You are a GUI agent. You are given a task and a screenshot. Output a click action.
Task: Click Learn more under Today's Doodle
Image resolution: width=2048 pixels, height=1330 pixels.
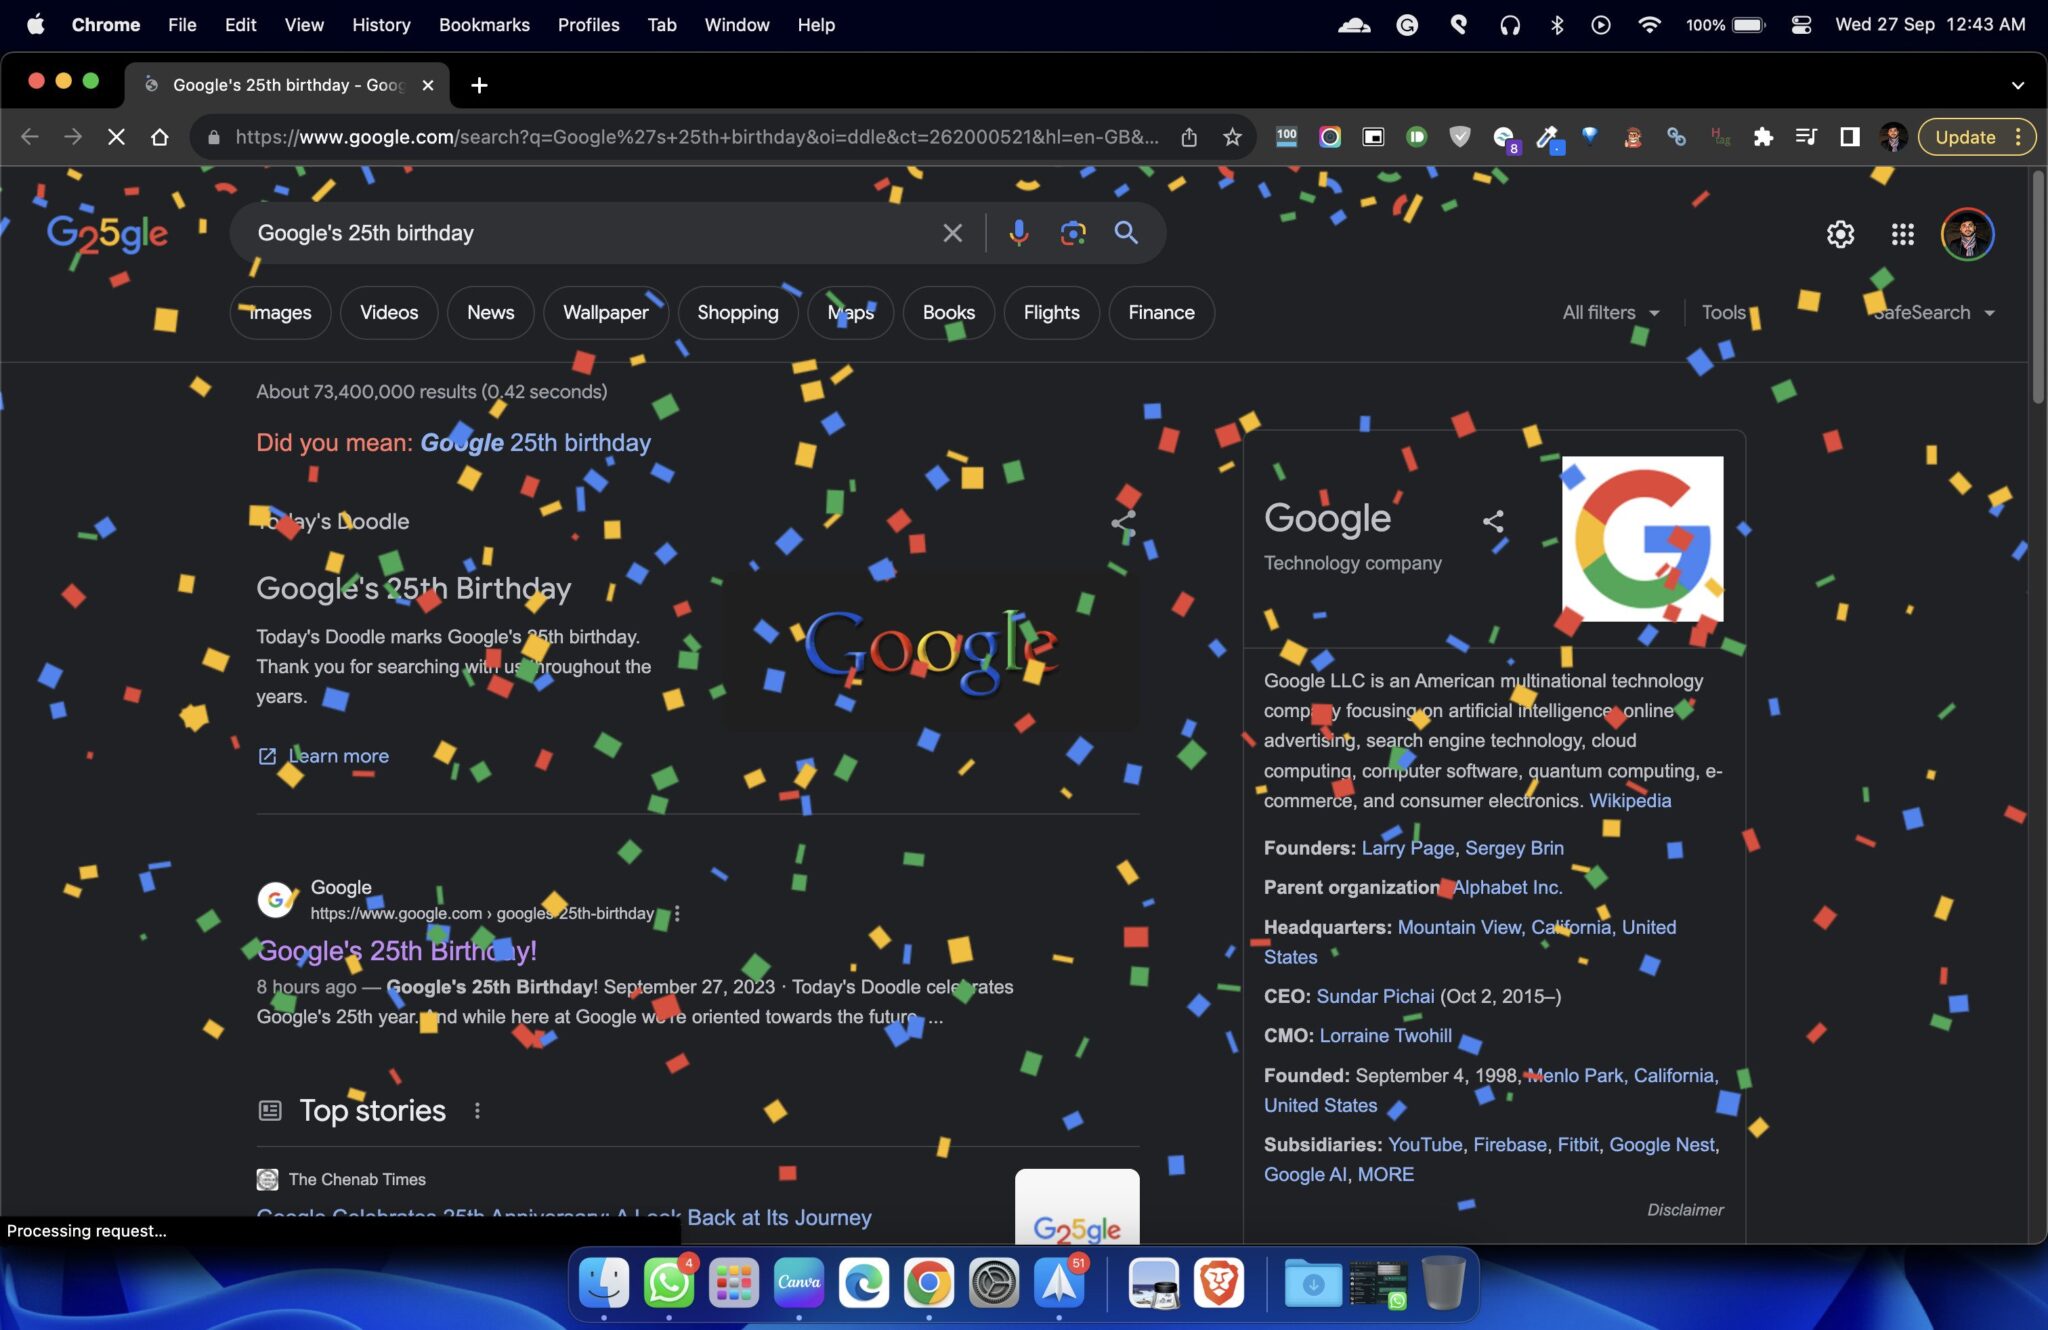pyautogui.click(x=338, y=756)
